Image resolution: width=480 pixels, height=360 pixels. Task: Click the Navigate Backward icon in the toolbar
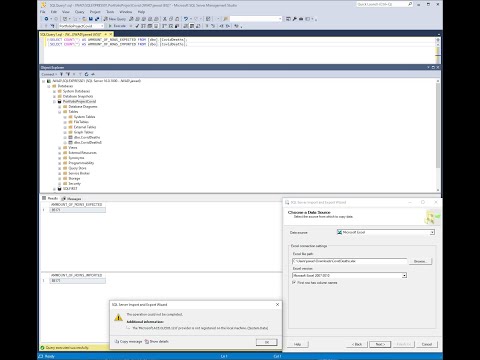[46, 19]
